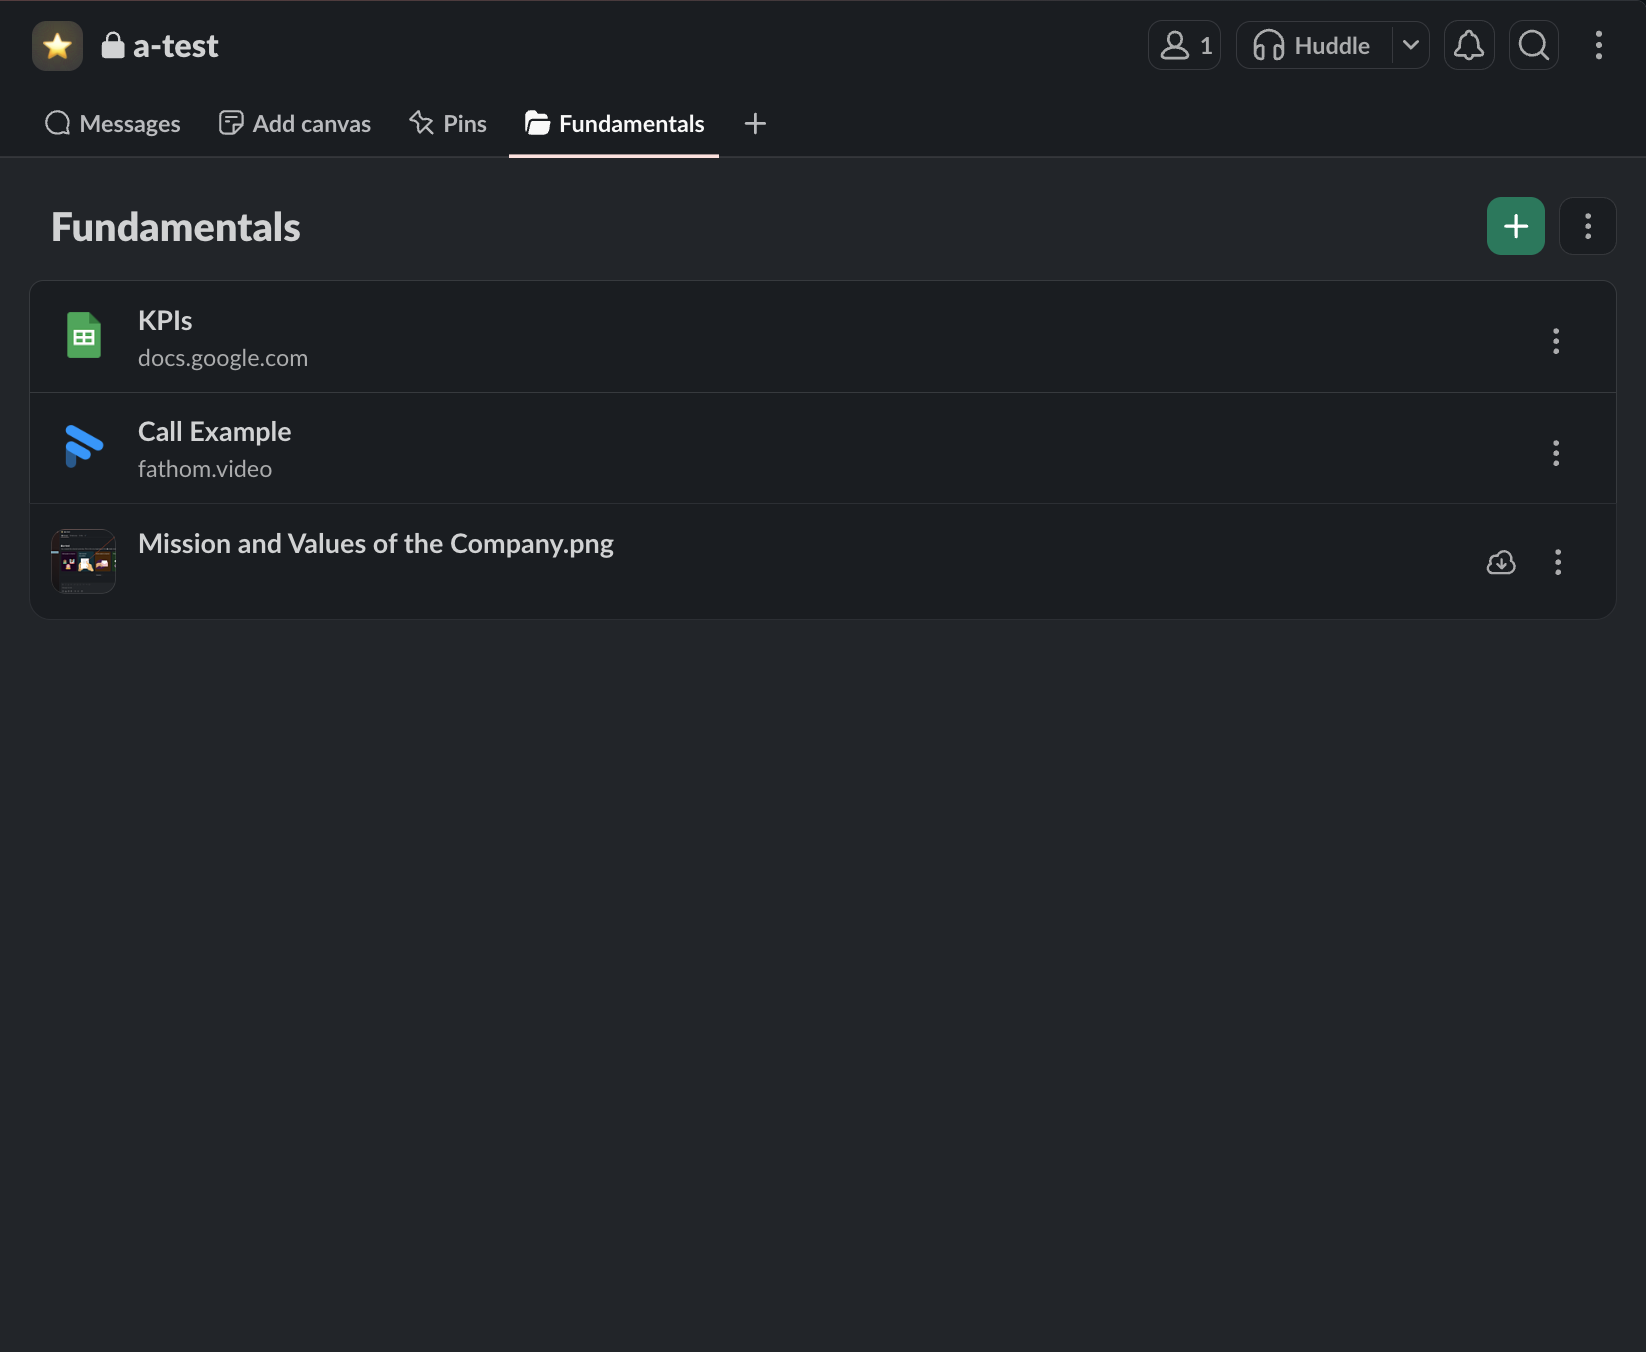Image resolution: width=1646 pixels, height=1352 pixels.
Task: Open the Mission and Values image thumbnail
Action: (x=84, y=561)
